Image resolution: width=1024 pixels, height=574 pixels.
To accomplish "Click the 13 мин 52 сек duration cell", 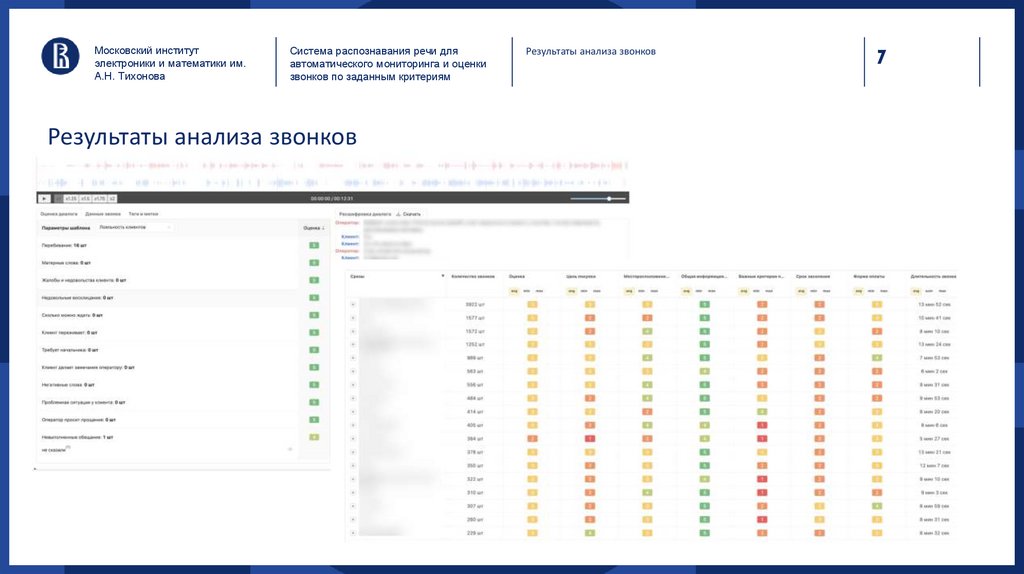I will [x=934, y=304].
